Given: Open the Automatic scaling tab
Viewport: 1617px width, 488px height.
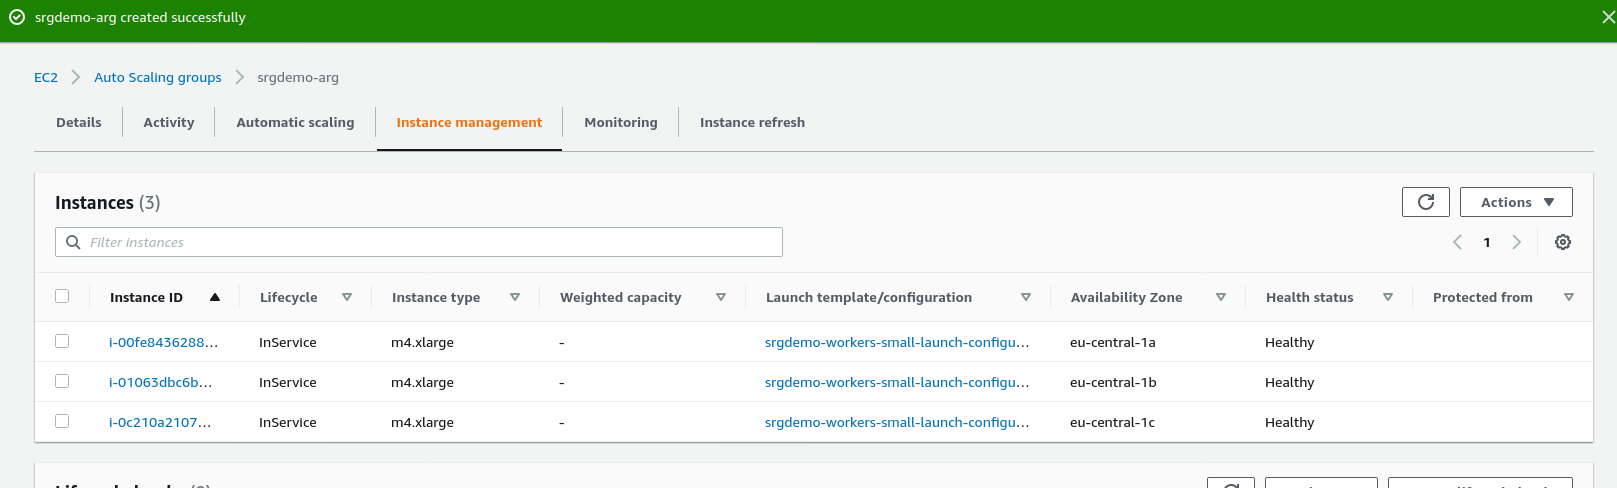Looking at the screenshot, I should [x=295, y=122].
